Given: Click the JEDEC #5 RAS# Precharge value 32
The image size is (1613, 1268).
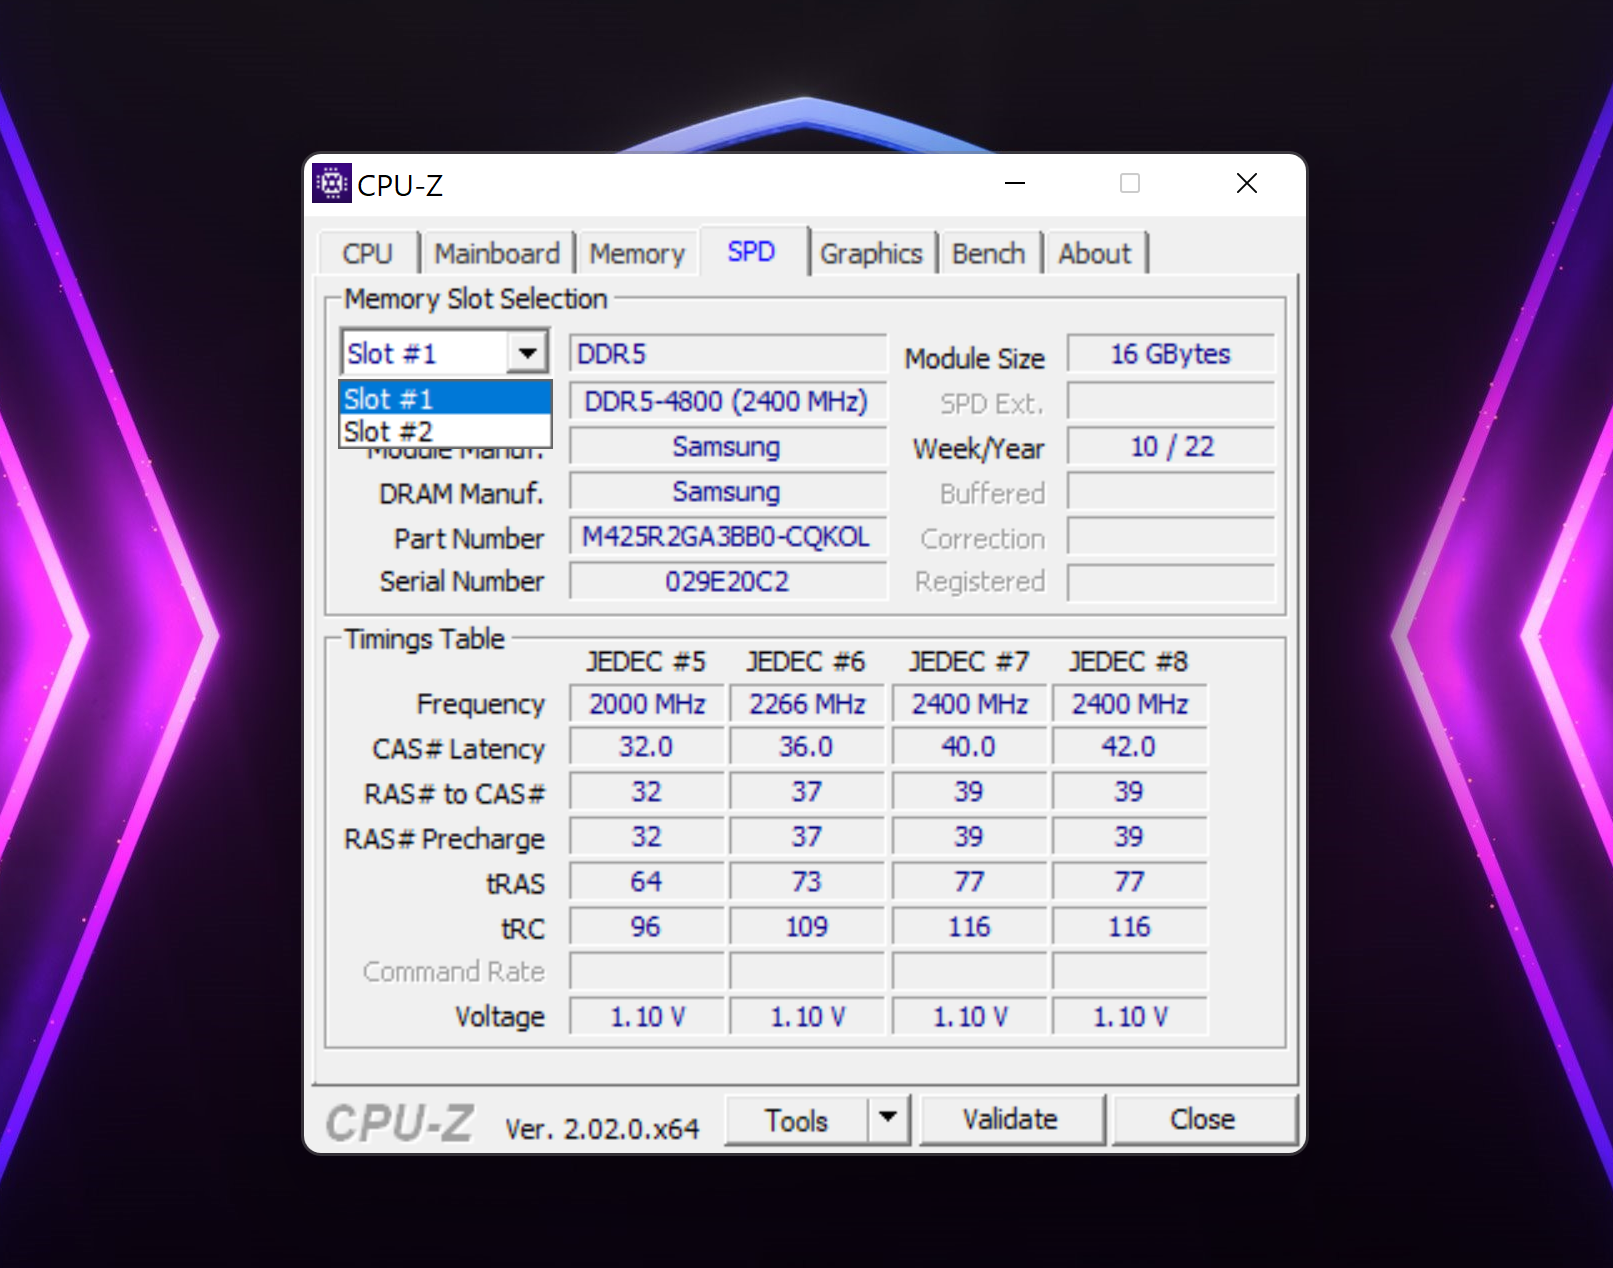Looking at the screenshot, I should [647, 837].
